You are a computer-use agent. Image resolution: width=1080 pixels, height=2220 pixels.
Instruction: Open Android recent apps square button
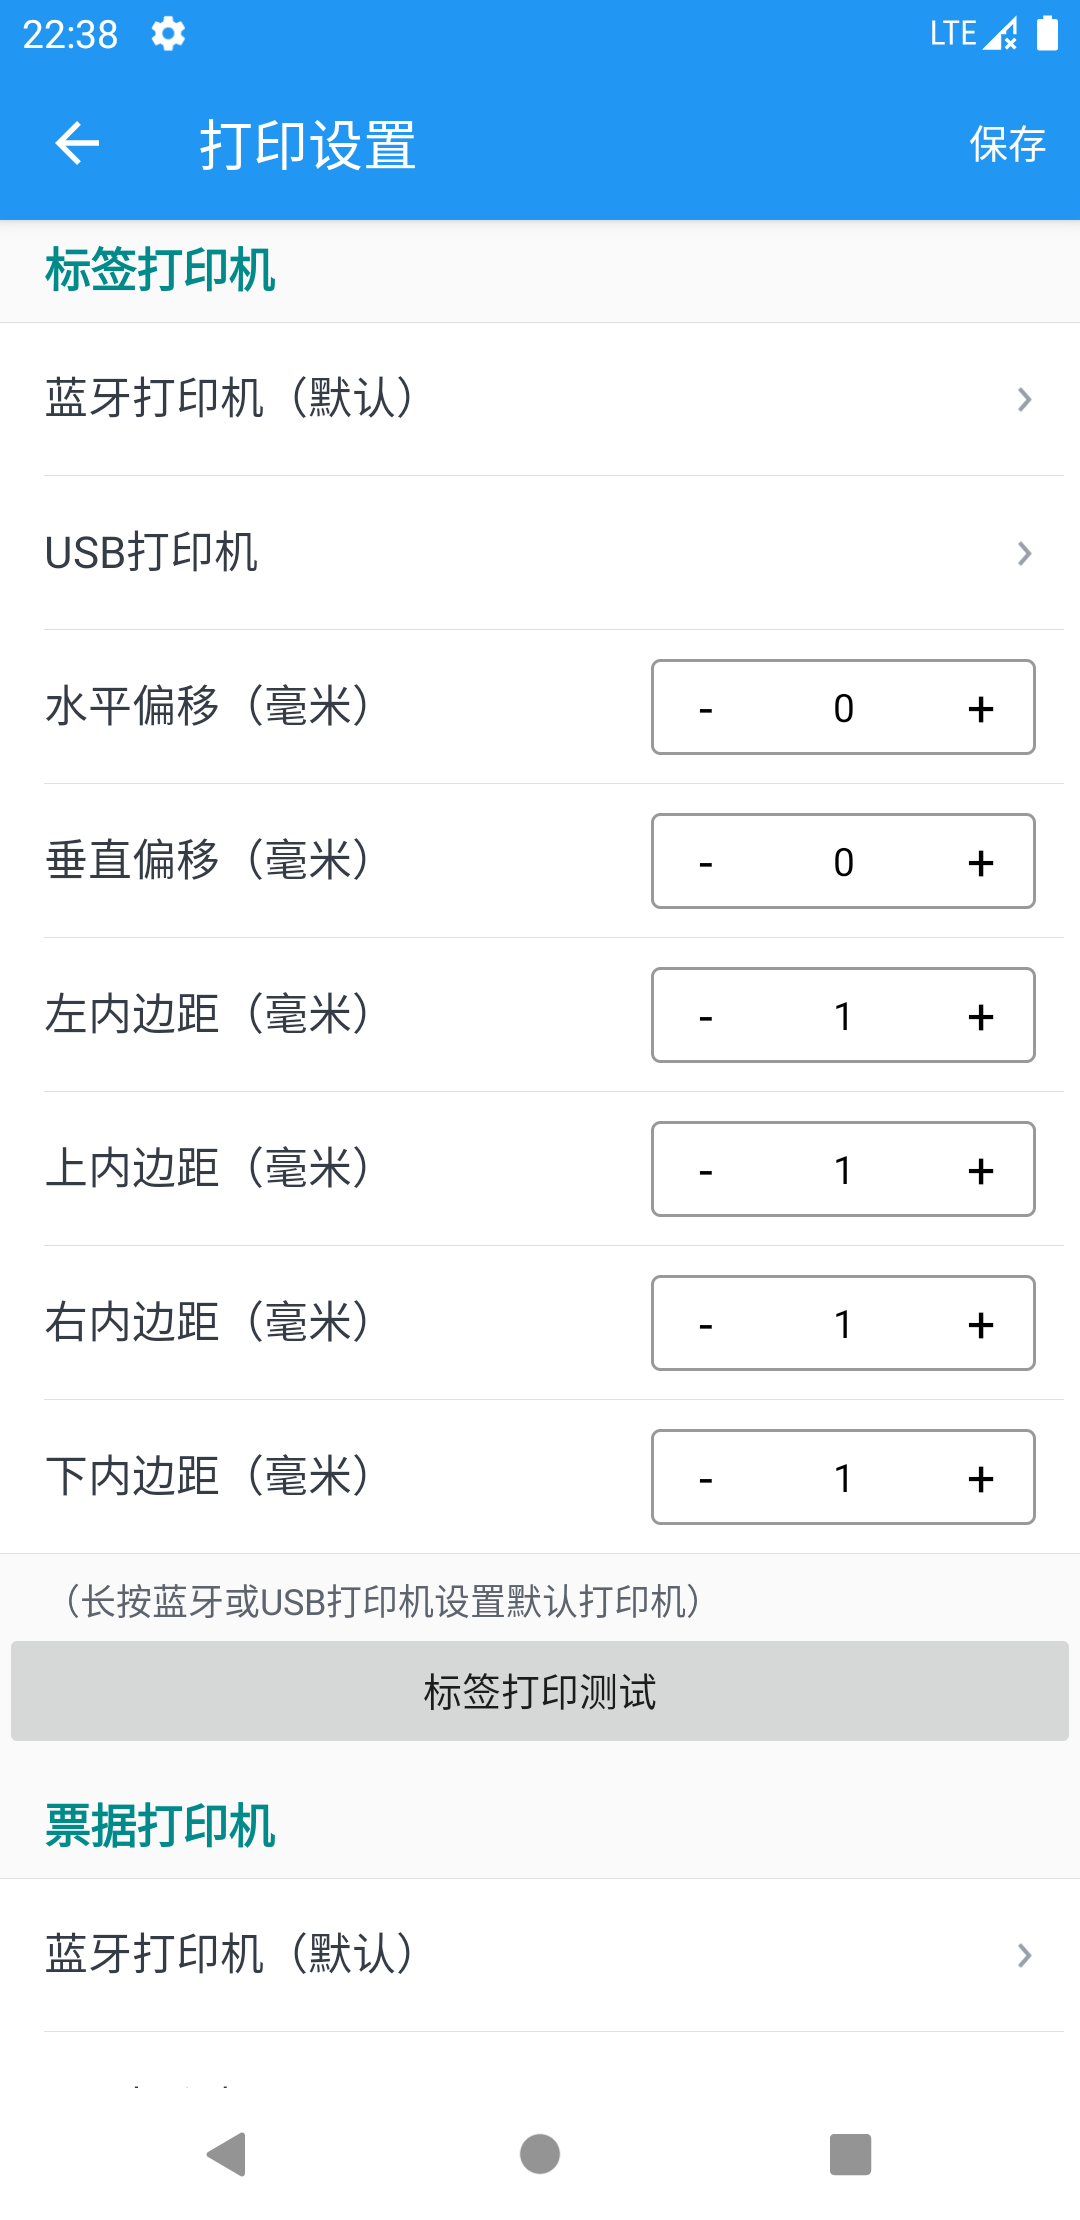point(850,2154)
